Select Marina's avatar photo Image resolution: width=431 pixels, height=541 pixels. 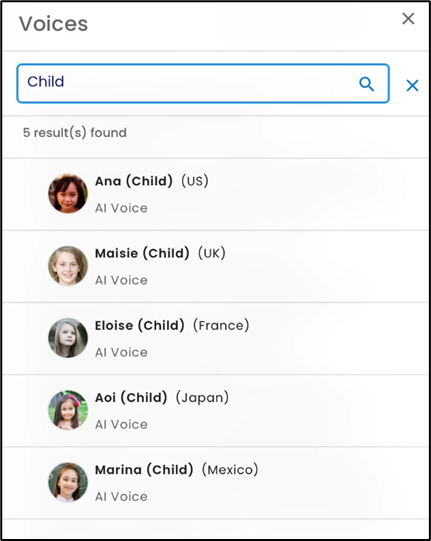(x=68, y=482)
